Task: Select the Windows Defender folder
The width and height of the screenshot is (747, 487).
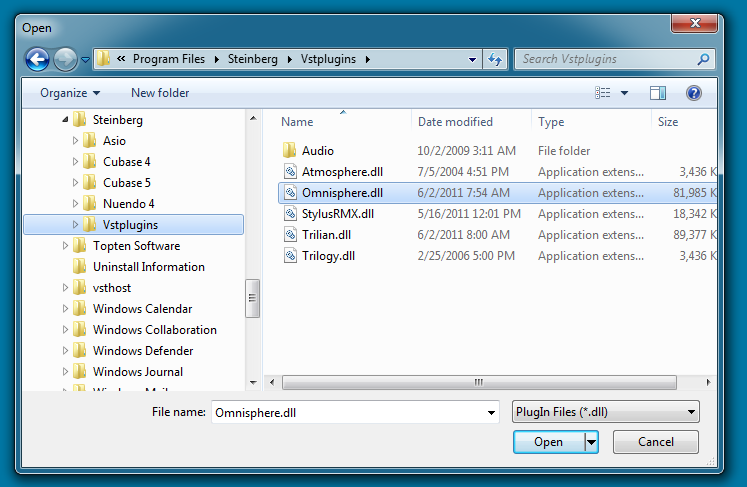Action: pos(143,351)
